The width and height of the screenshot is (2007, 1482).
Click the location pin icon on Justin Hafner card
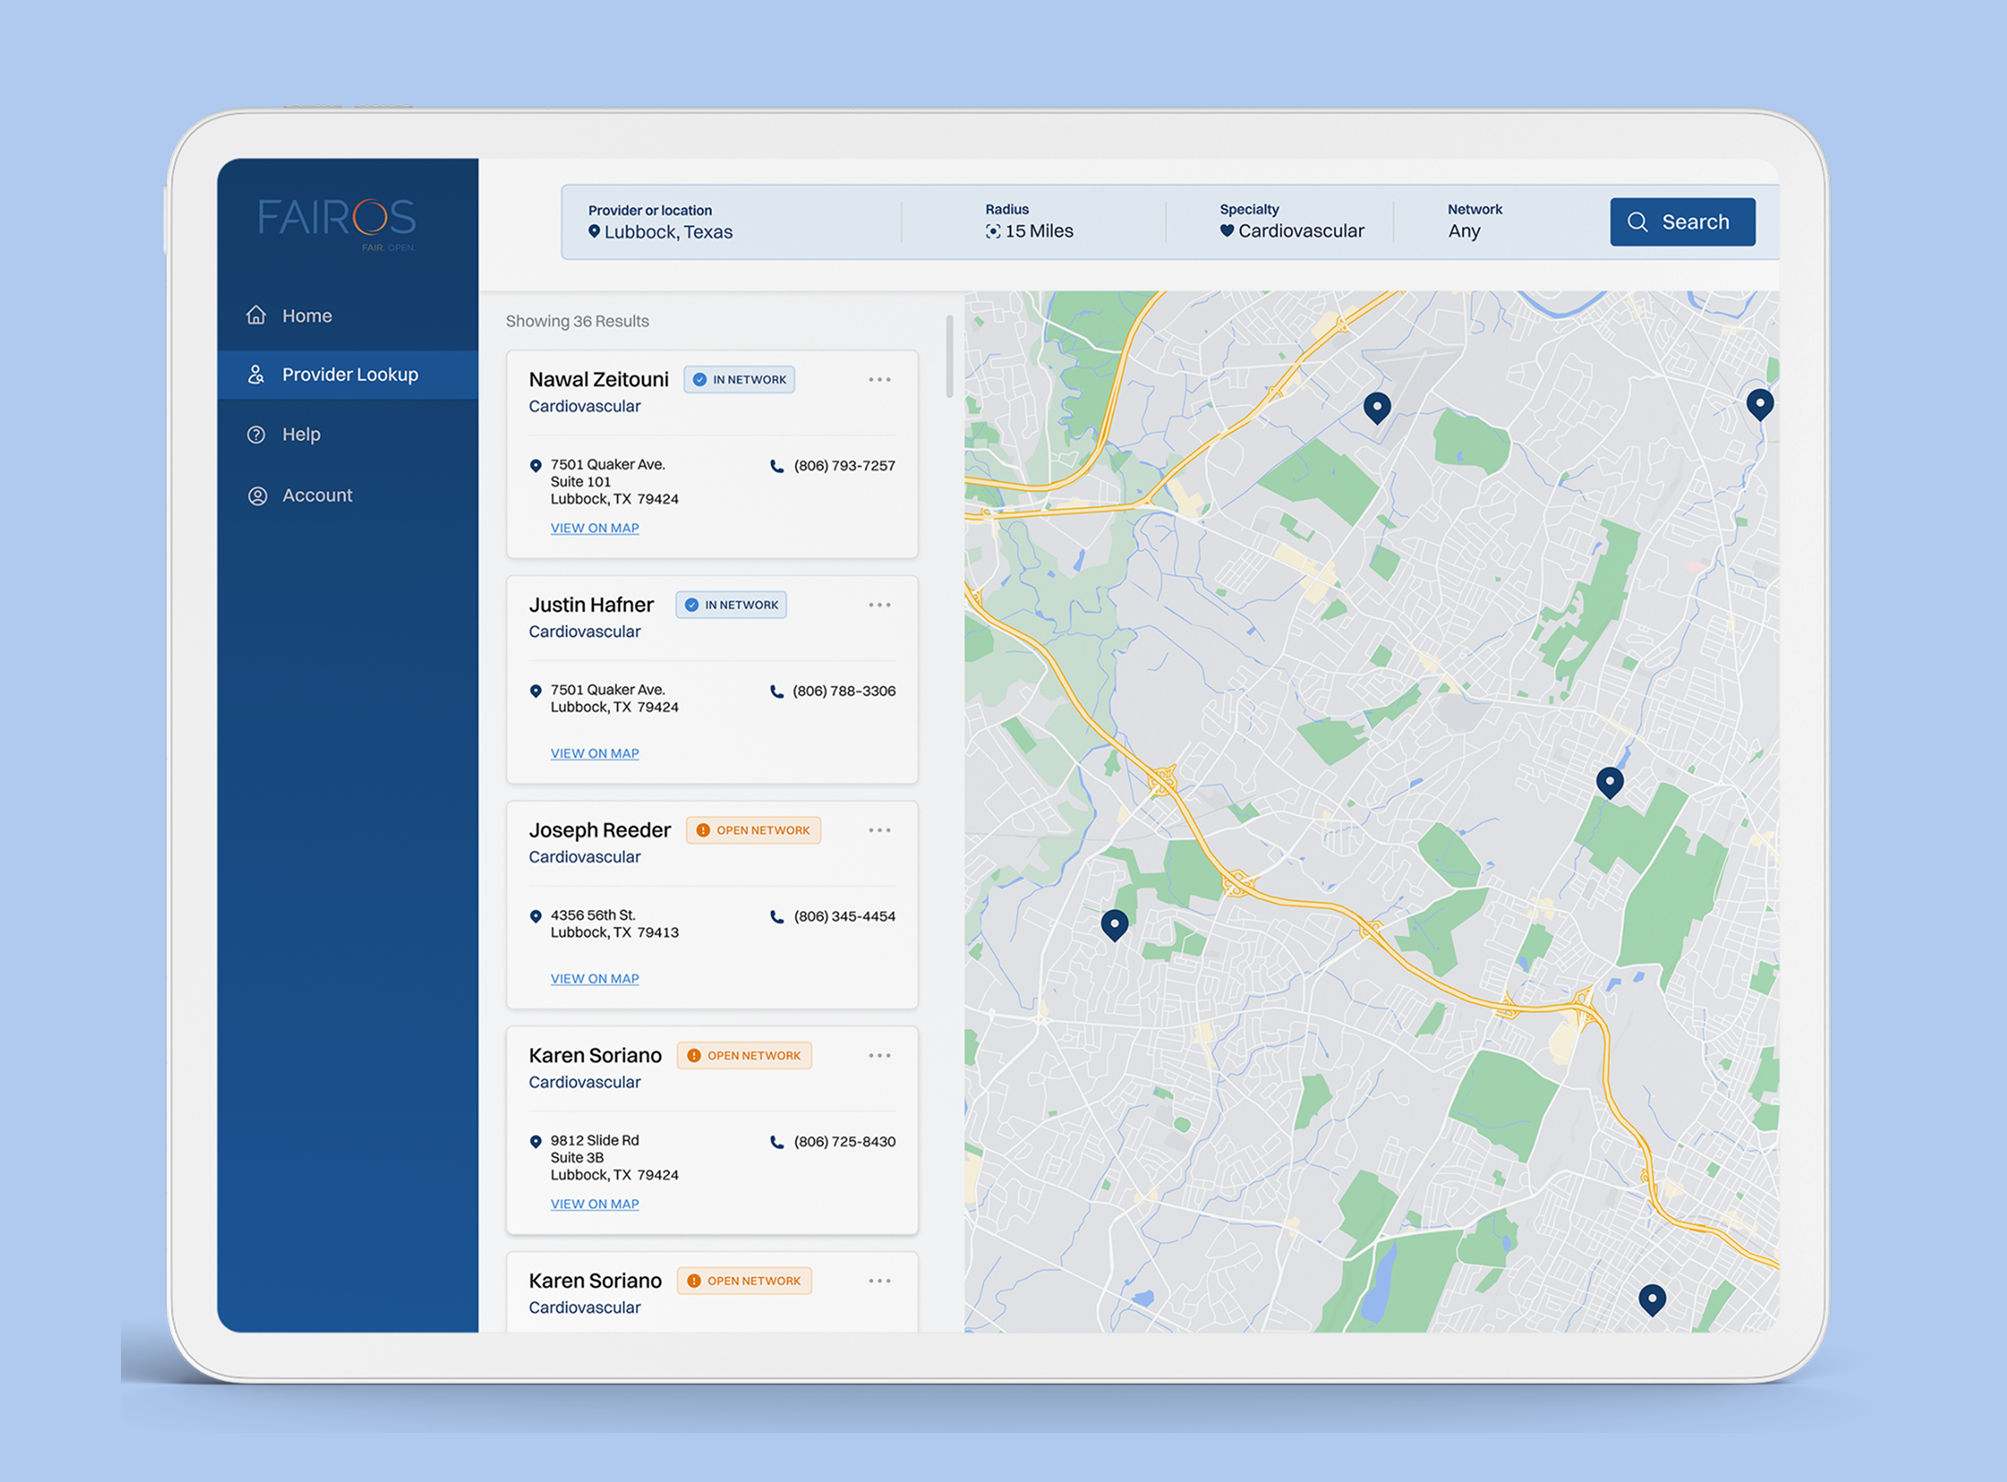pos(536,691)
